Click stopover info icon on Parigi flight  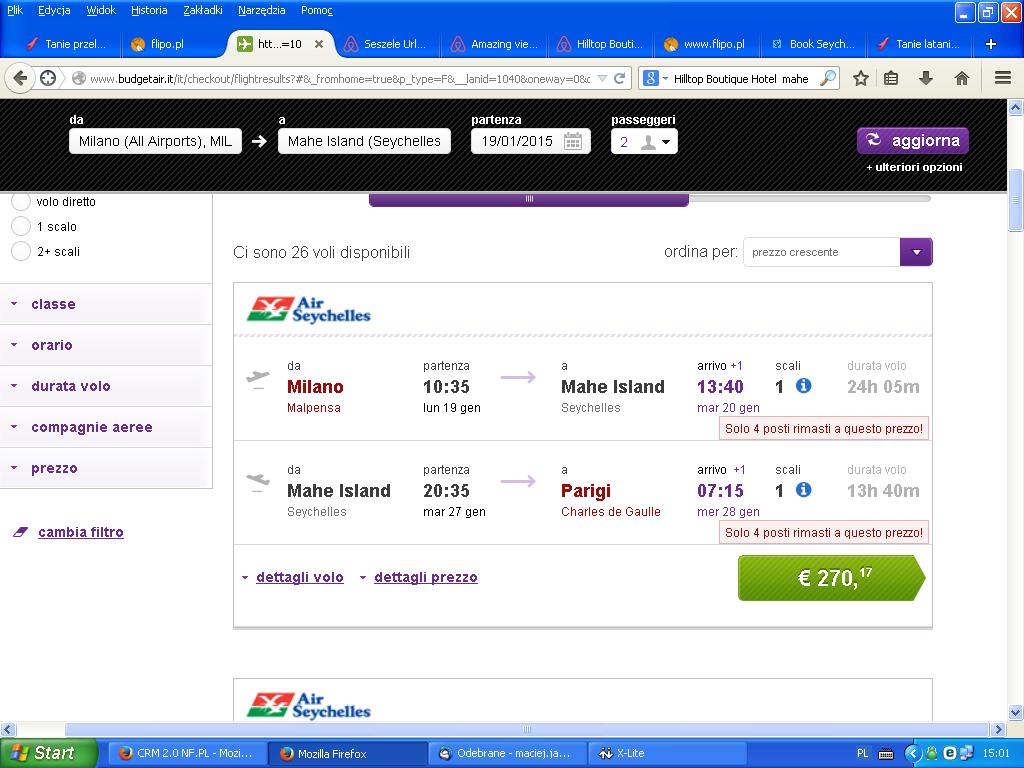(x=803, y=490)
